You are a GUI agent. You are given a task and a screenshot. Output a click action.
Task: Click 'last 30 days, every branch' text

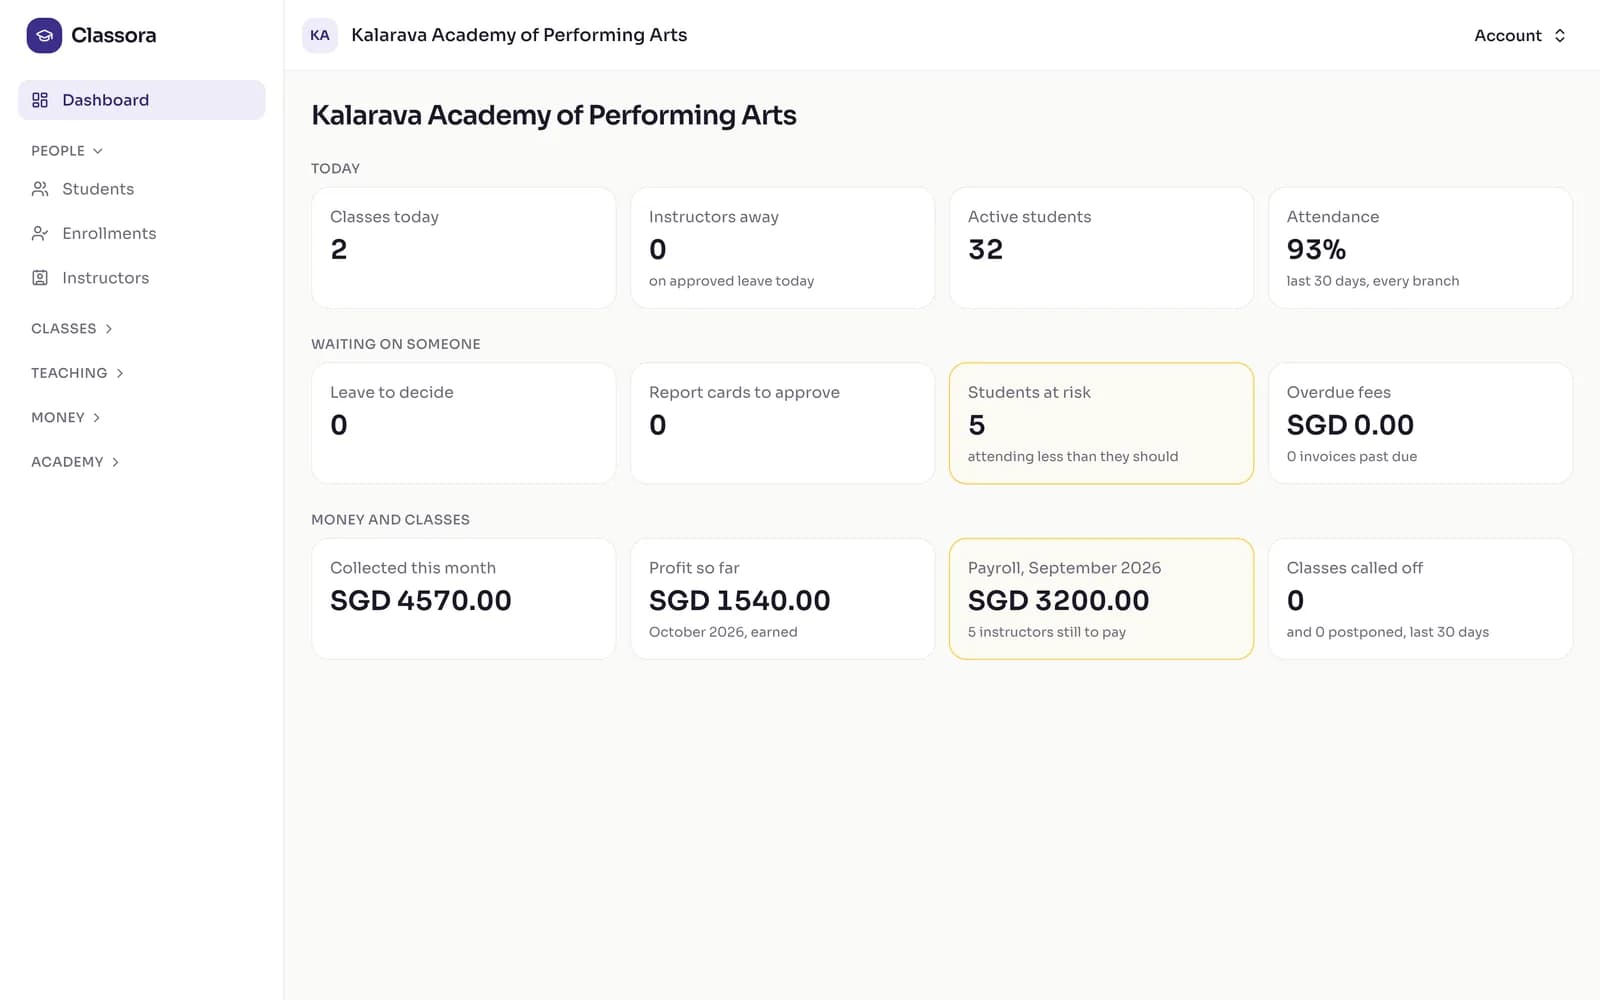tap(1373, 281)
